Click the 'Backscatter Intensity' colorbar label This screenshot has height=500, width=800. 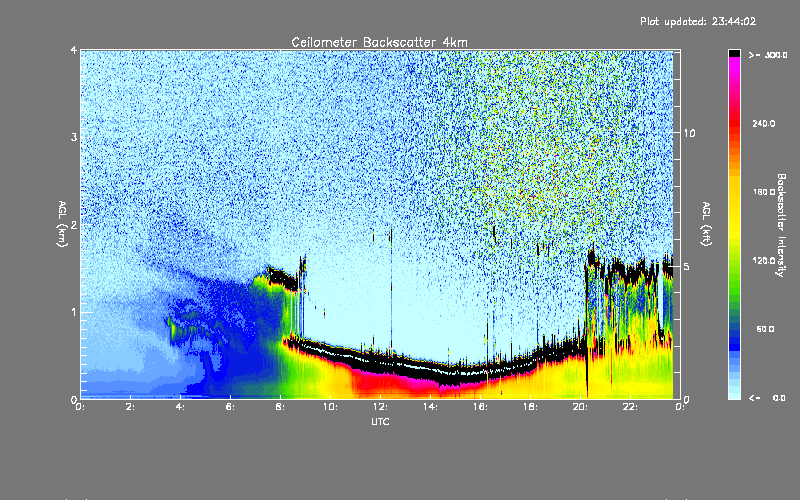(x=780, y=225)
